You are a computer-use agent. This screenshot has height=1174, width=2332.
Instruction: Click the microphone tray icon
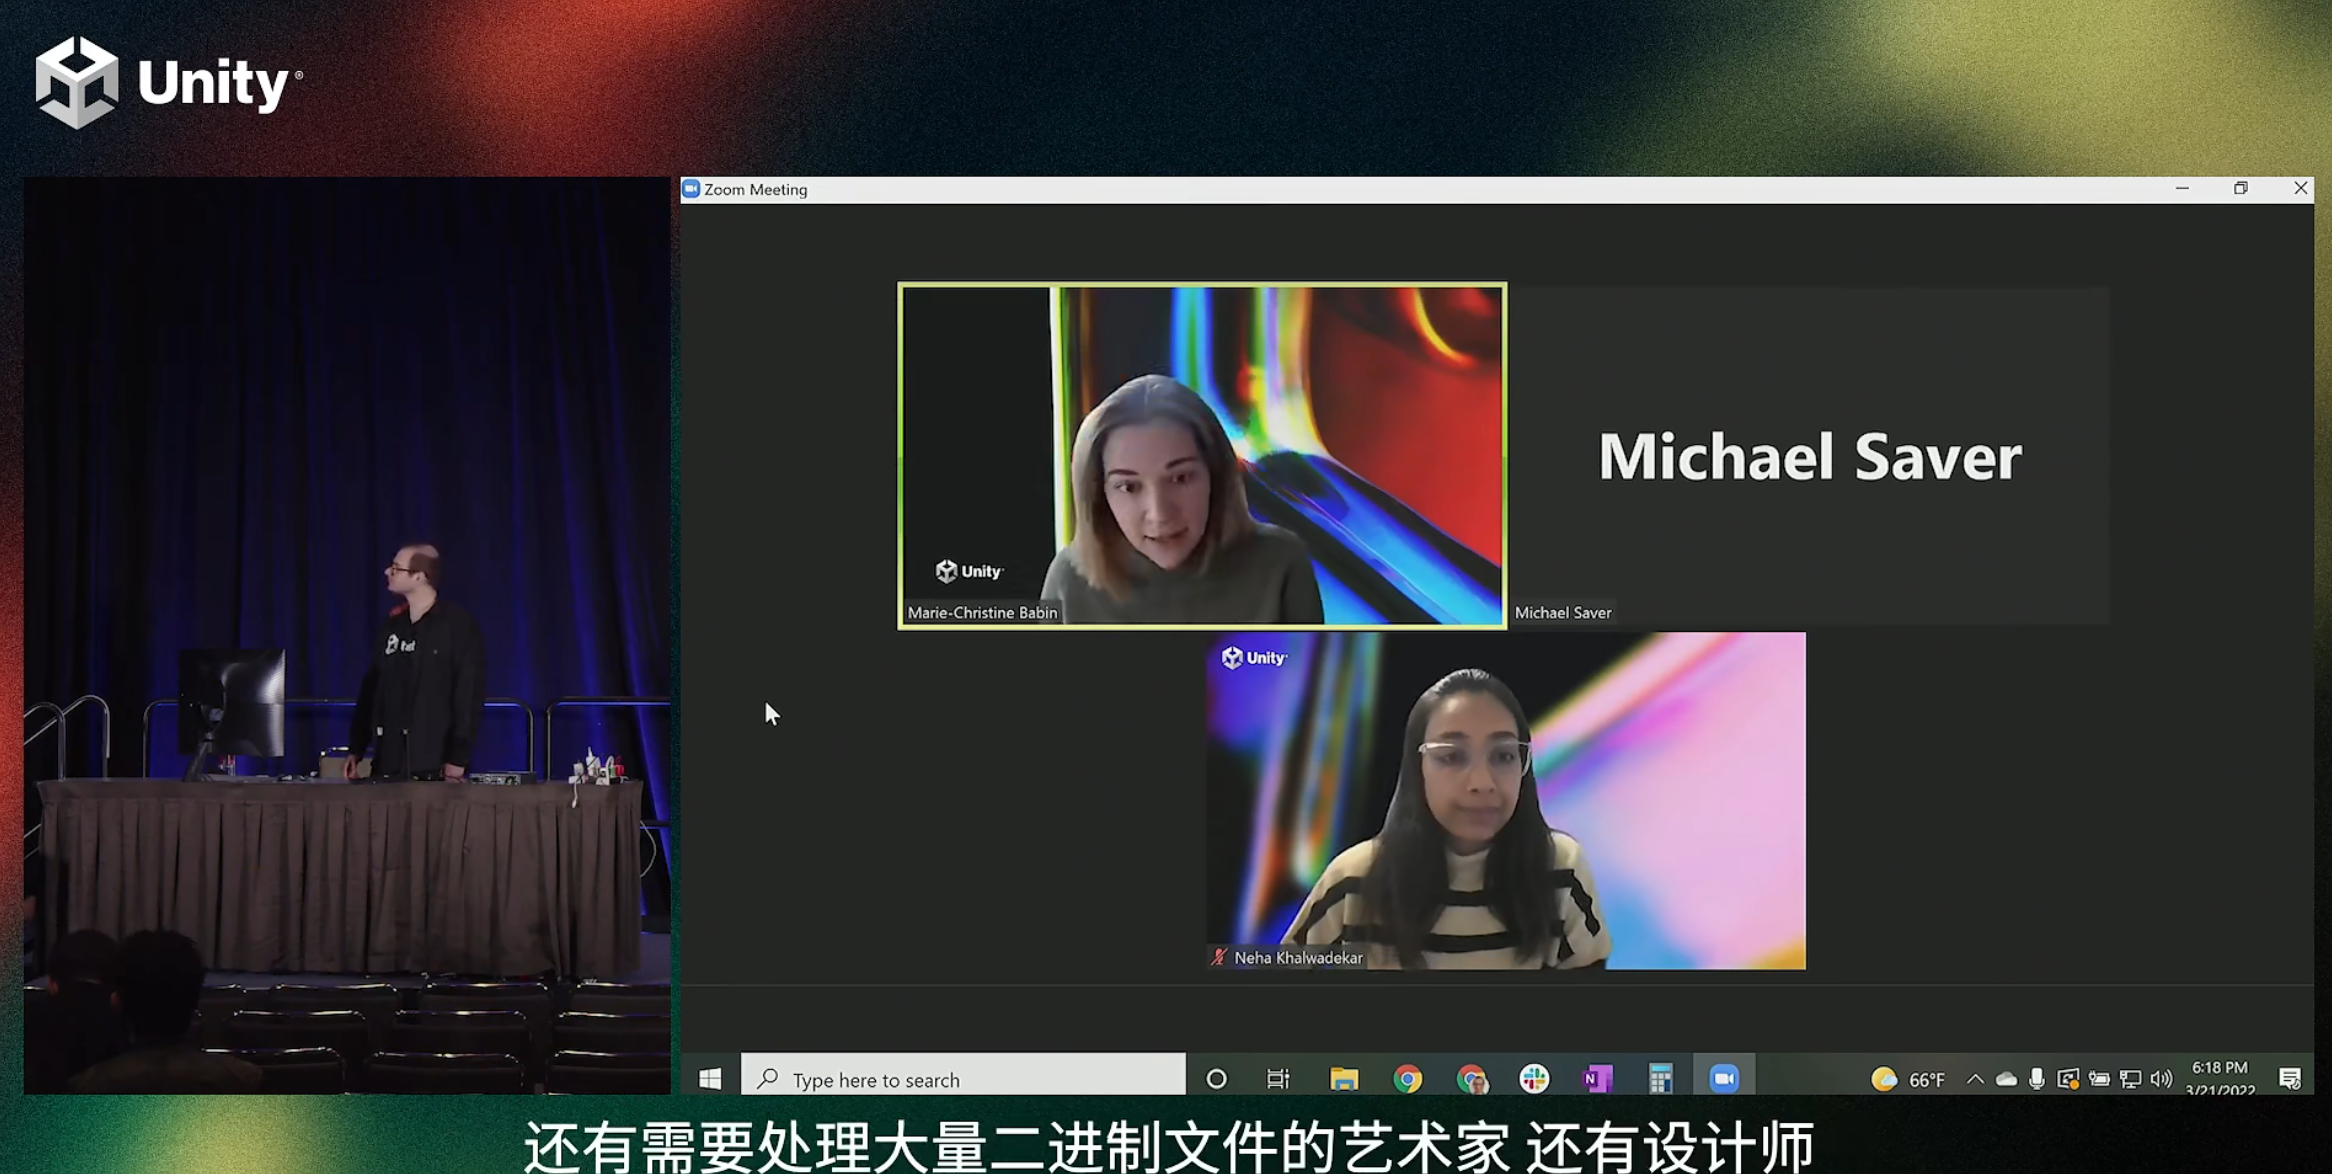2036,1078
